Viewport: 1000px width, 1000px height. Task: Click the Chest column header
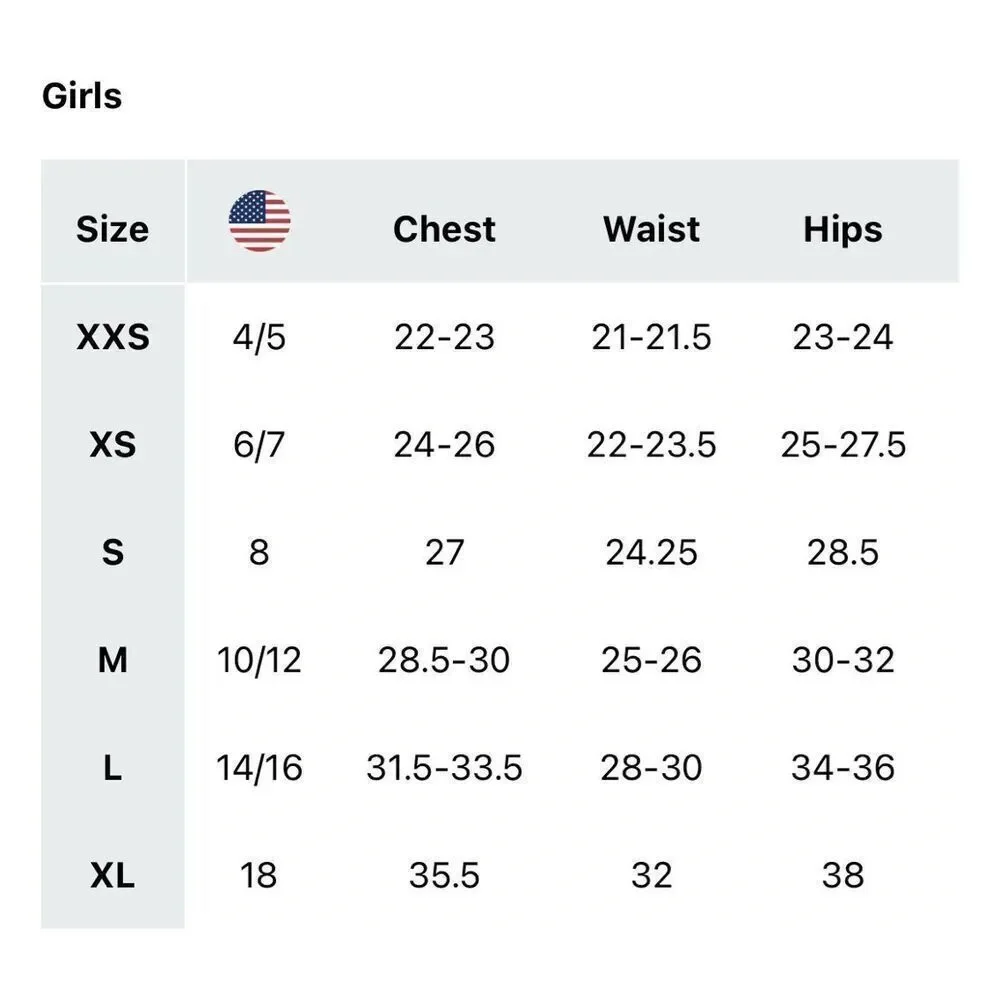(x=444, y=229)
